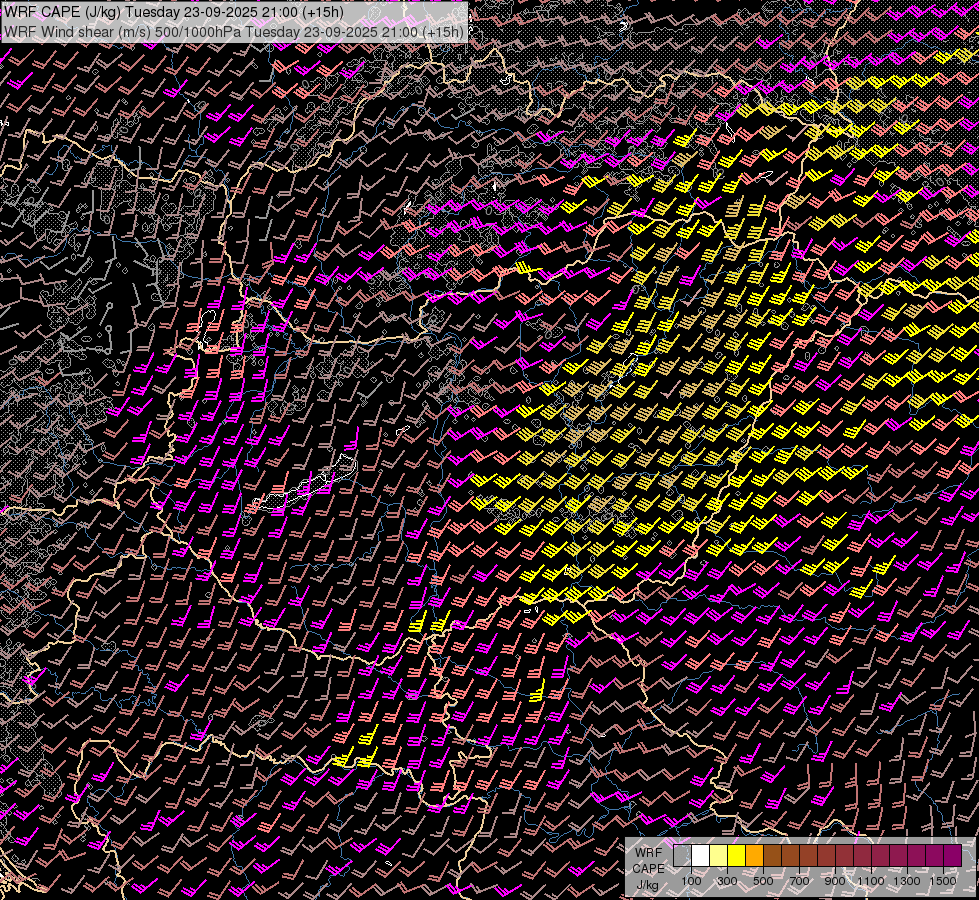Screen dimensions: 979x900
Task: Click the 'J/kg' unit label in legend
Action: pyautogui.click(x=647, y=884)
